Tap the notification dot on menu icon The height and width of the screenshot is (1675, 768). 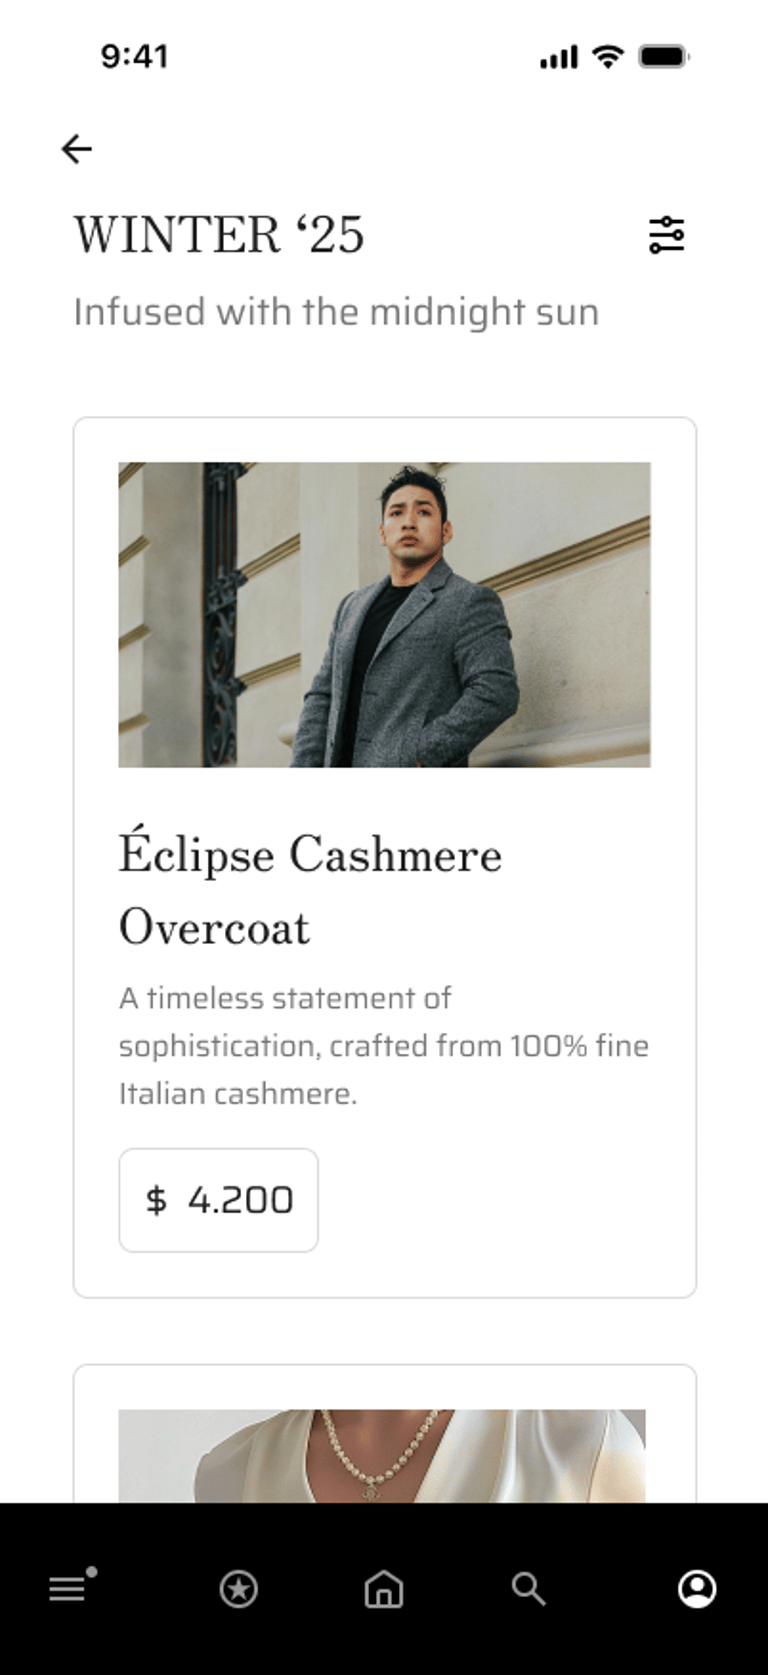pos(92,1572)
